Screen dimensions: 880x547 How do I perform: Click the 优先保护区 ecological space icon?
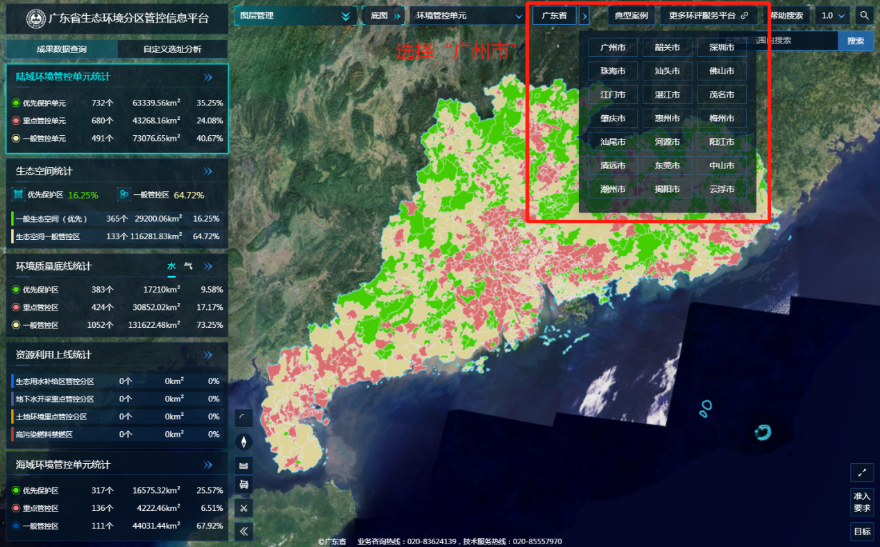(17, 195)
